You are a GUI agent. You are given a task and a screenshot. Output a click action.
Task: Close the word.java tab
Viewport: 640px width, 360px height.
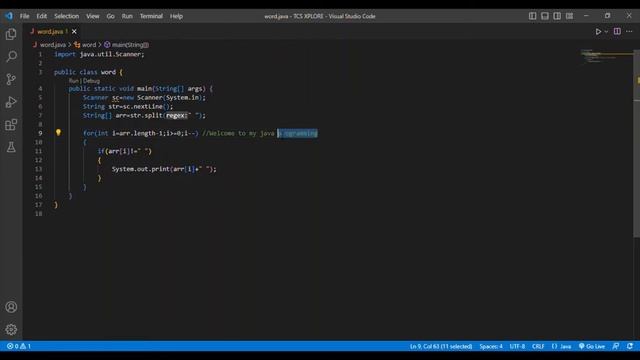tap(74, 31)
